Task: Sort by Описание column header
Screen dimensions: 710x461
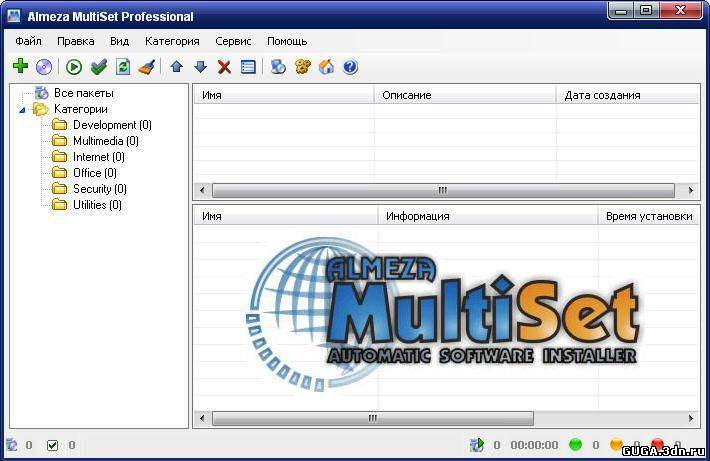Action: click(465, 95)
